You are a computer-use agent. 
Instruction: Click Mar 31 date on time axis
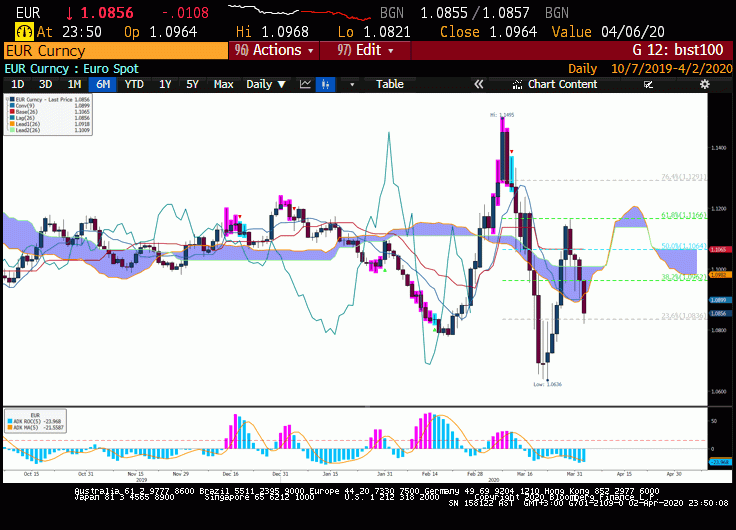(x=575, y=474)
